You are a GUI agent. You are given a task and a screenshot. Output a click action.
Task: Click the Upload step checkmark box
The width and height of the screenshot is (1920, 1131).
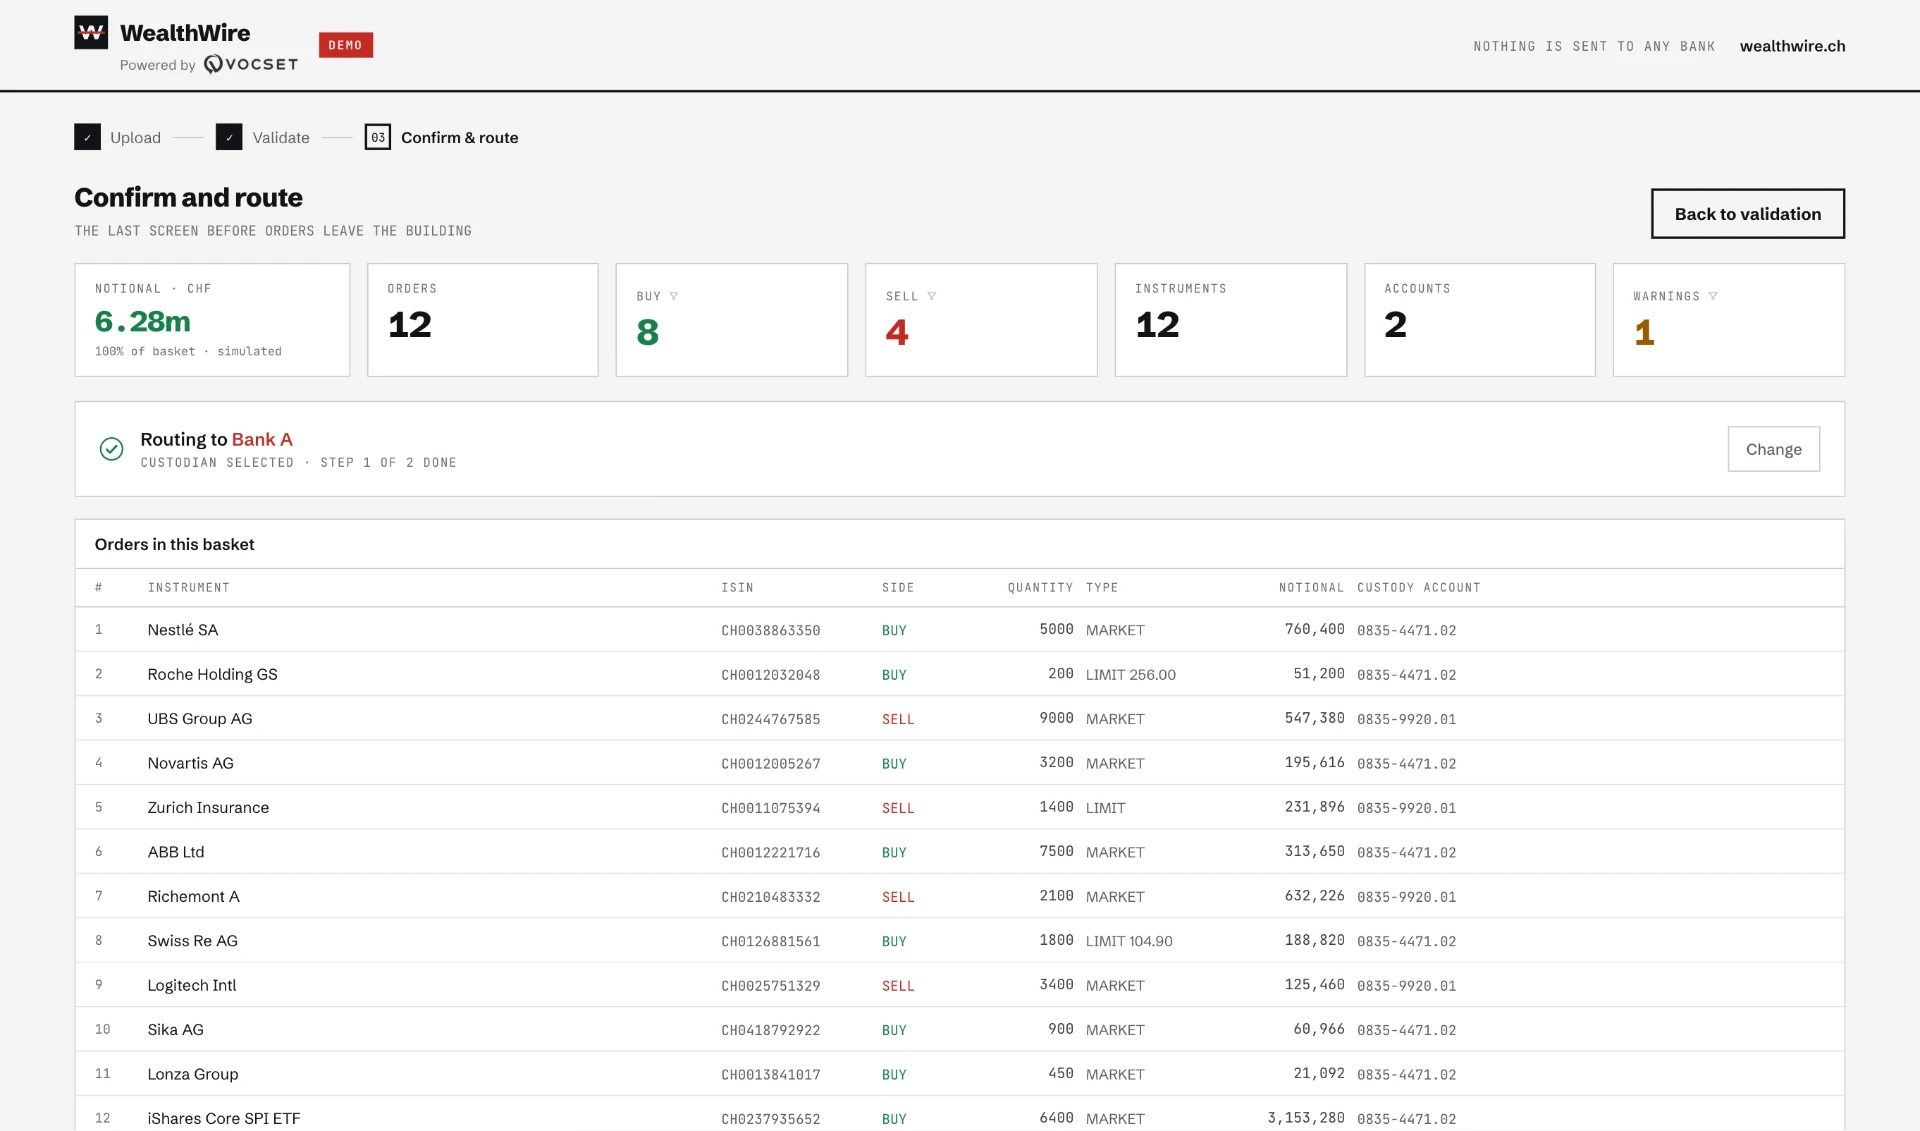87,137
